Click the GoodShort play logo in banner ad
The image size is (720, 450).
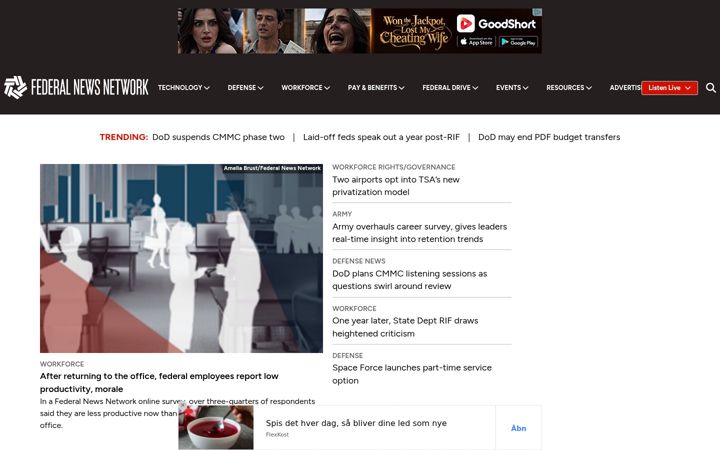[x=465, y=23]
